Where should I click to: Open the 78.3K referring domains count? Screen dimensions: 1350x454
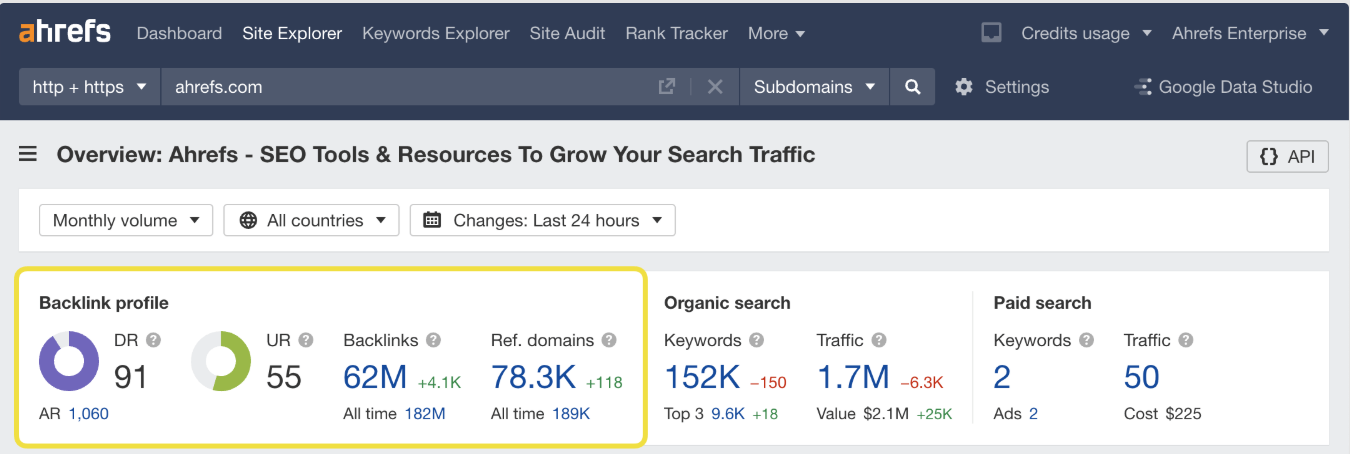click(534, 377)
